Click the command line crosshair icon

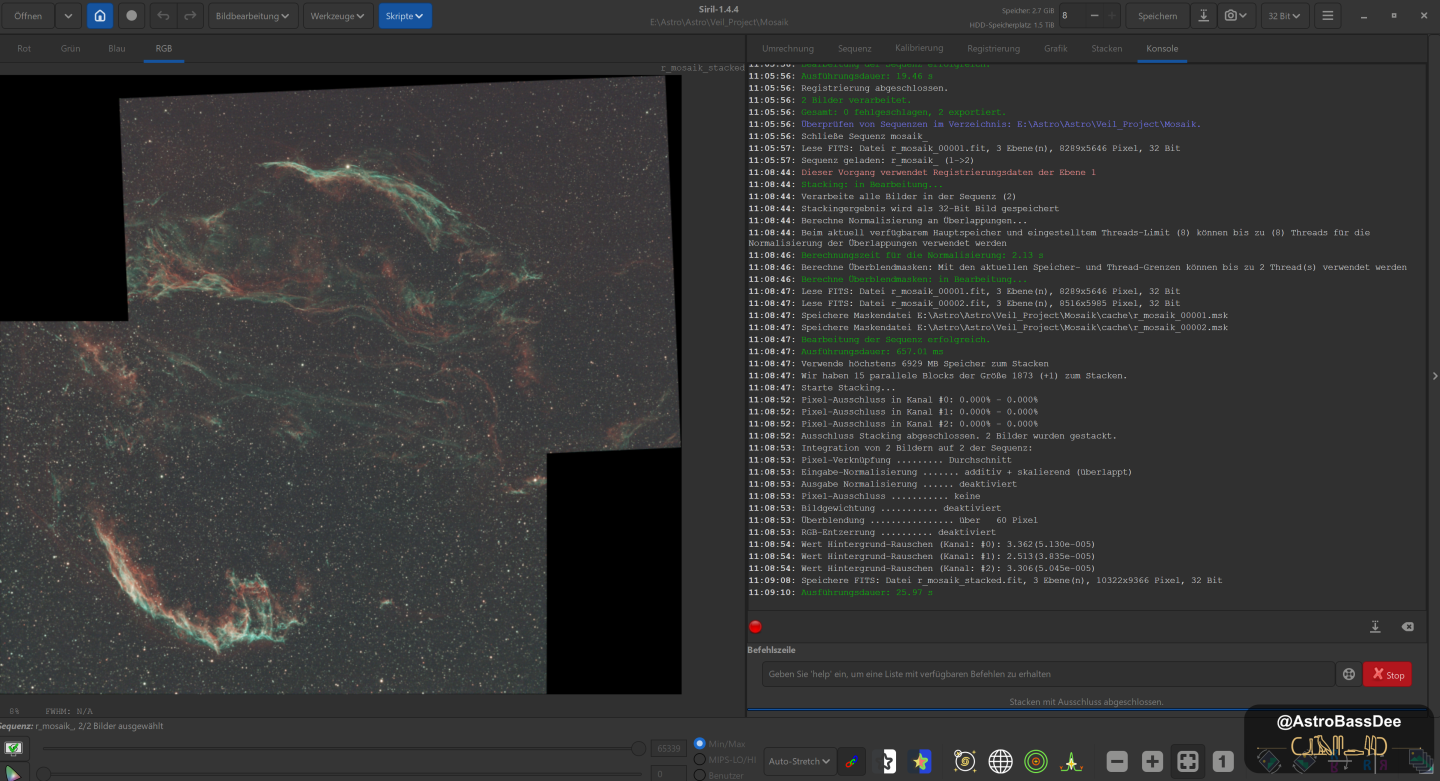tap(1348, 674)
